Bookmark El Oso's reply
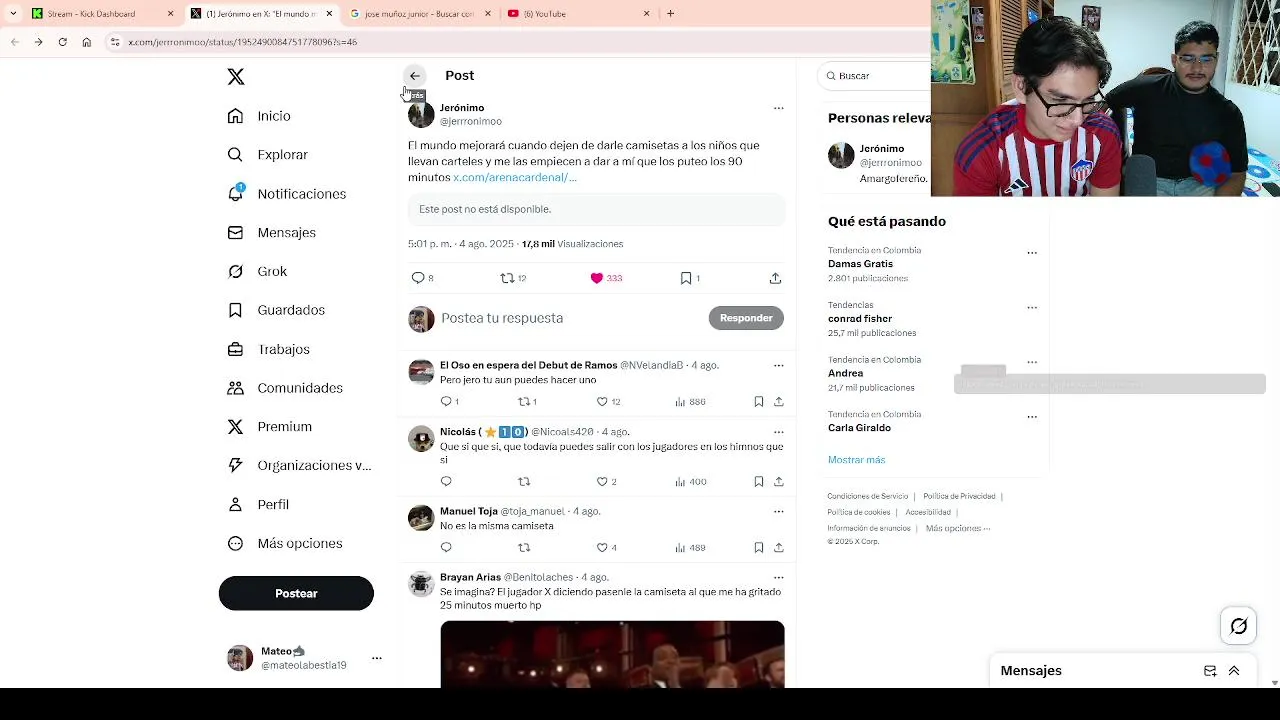1280x720 pixels. click(x=759, y=401)
